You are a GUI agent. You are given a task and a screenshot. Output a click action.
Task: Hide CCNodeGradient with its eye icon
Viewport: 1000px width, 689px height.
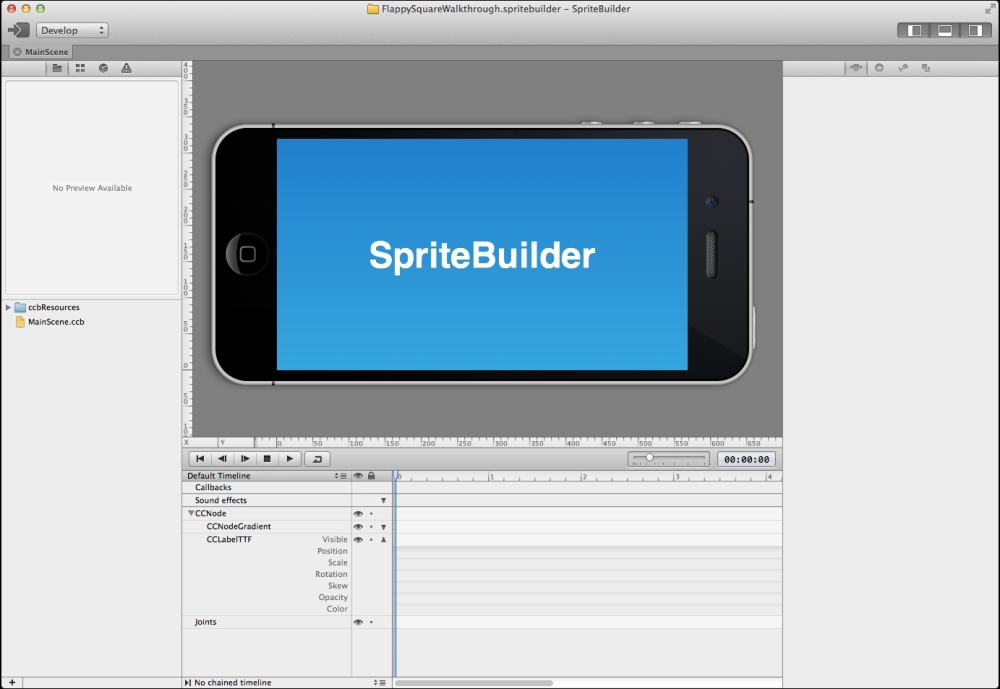(358, 527)
